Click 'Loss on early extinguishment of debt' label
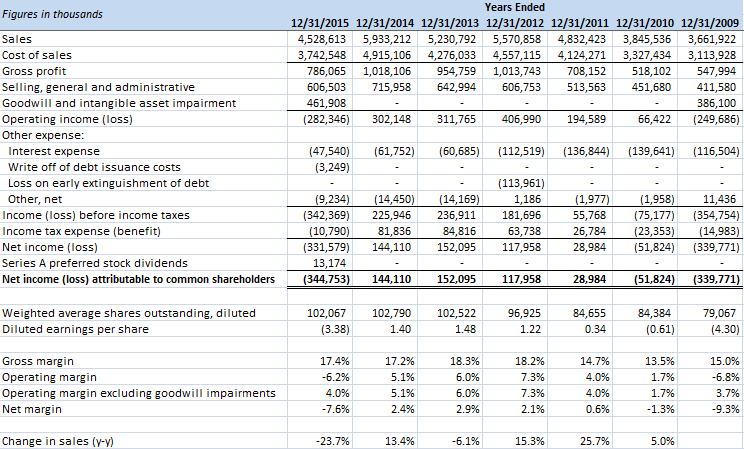The image size is (744, 449). tap(108, 183)
